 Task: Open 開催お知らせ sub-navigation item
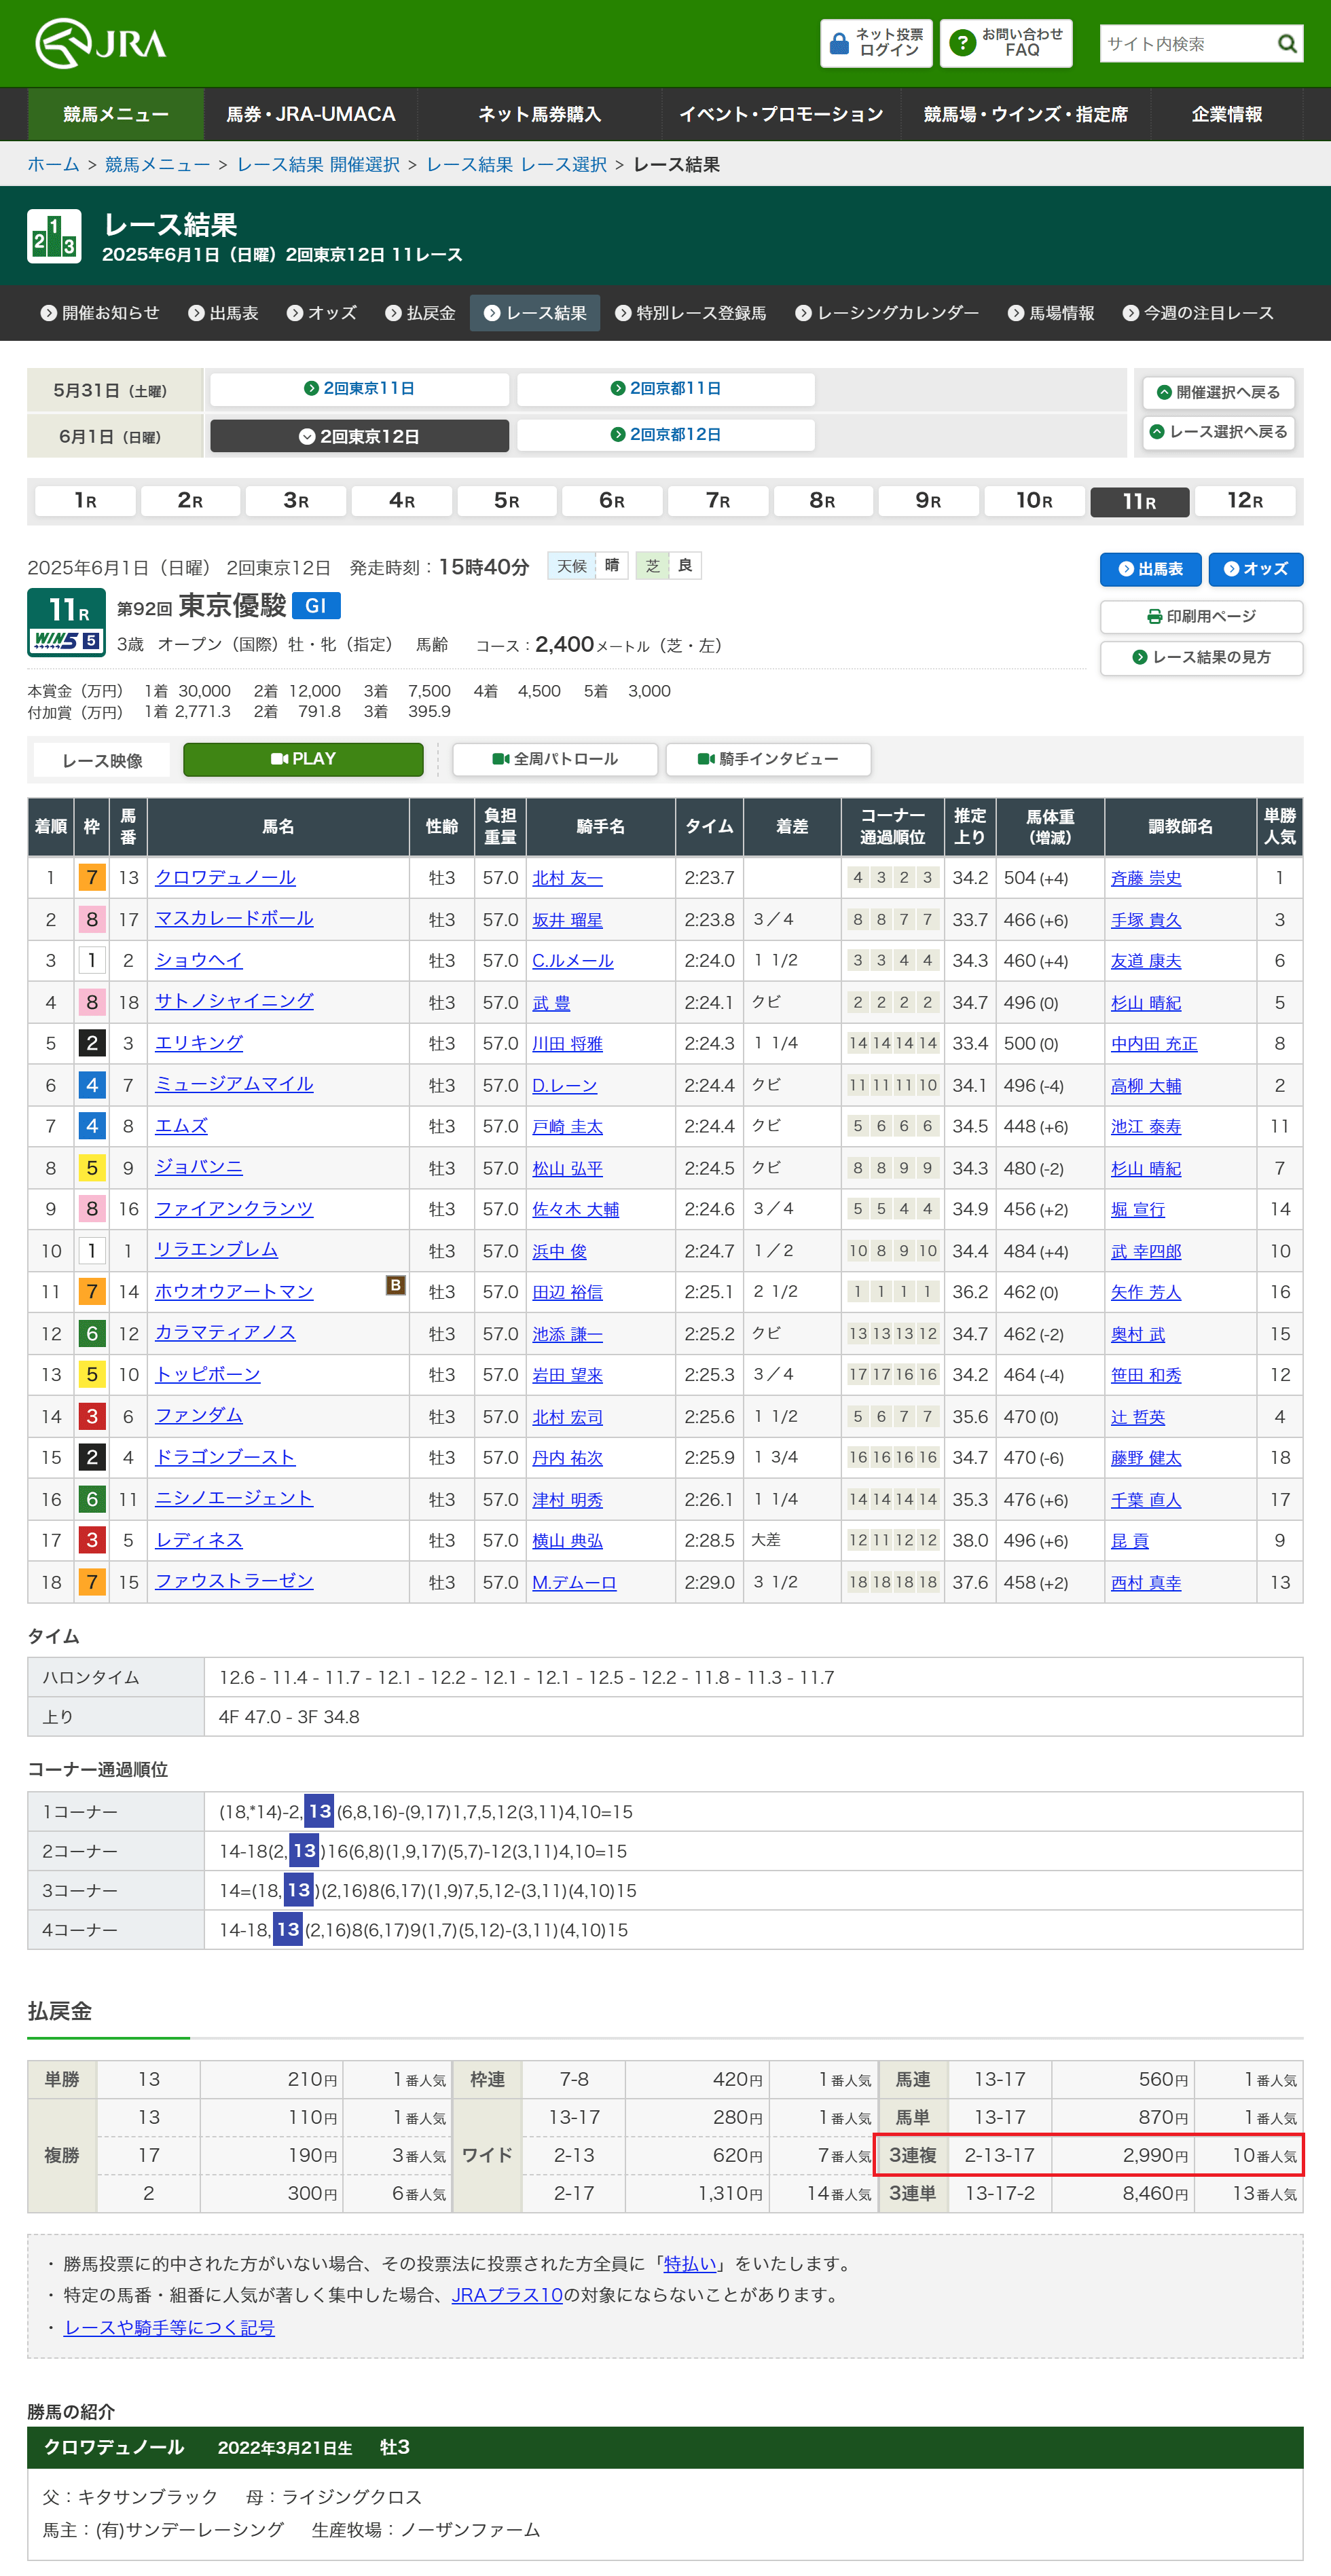pyautogui.click(x=100, y=313)
